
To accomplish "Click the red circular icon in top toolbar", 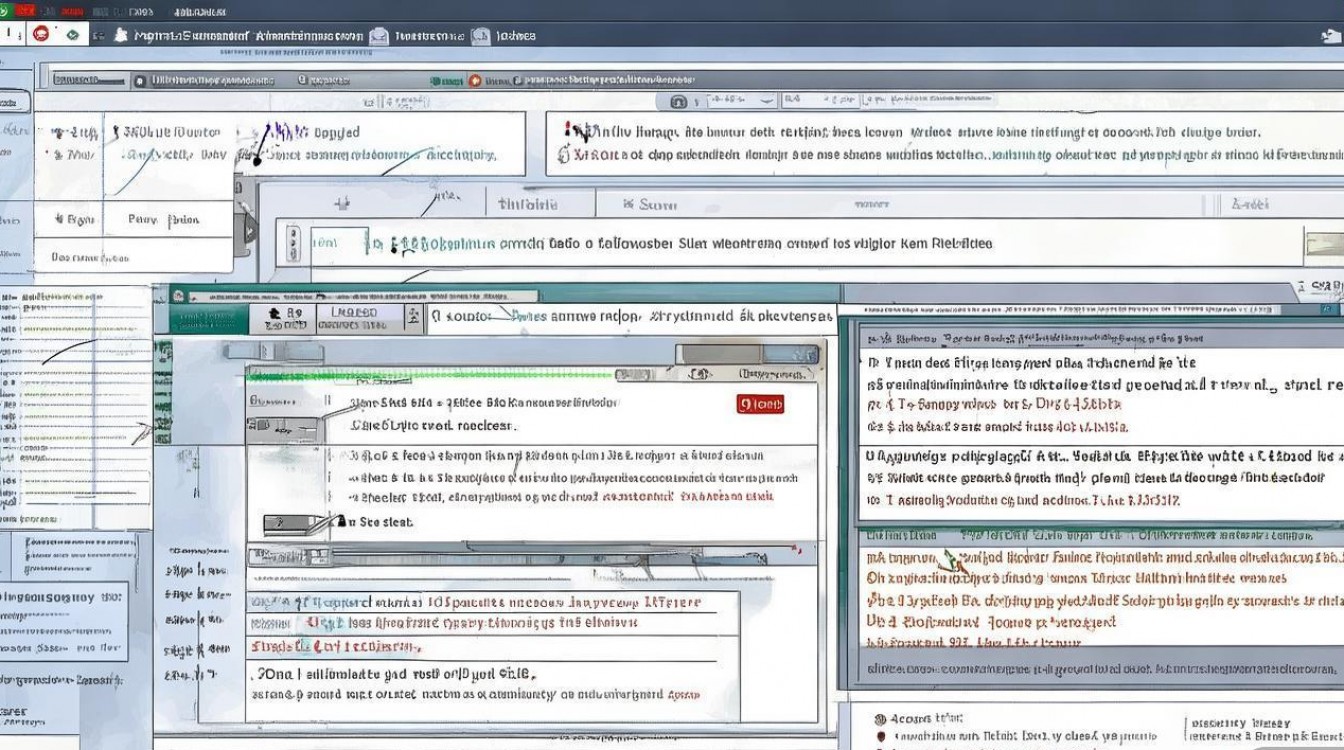I will pyautogui.click(x=41, y=34).
